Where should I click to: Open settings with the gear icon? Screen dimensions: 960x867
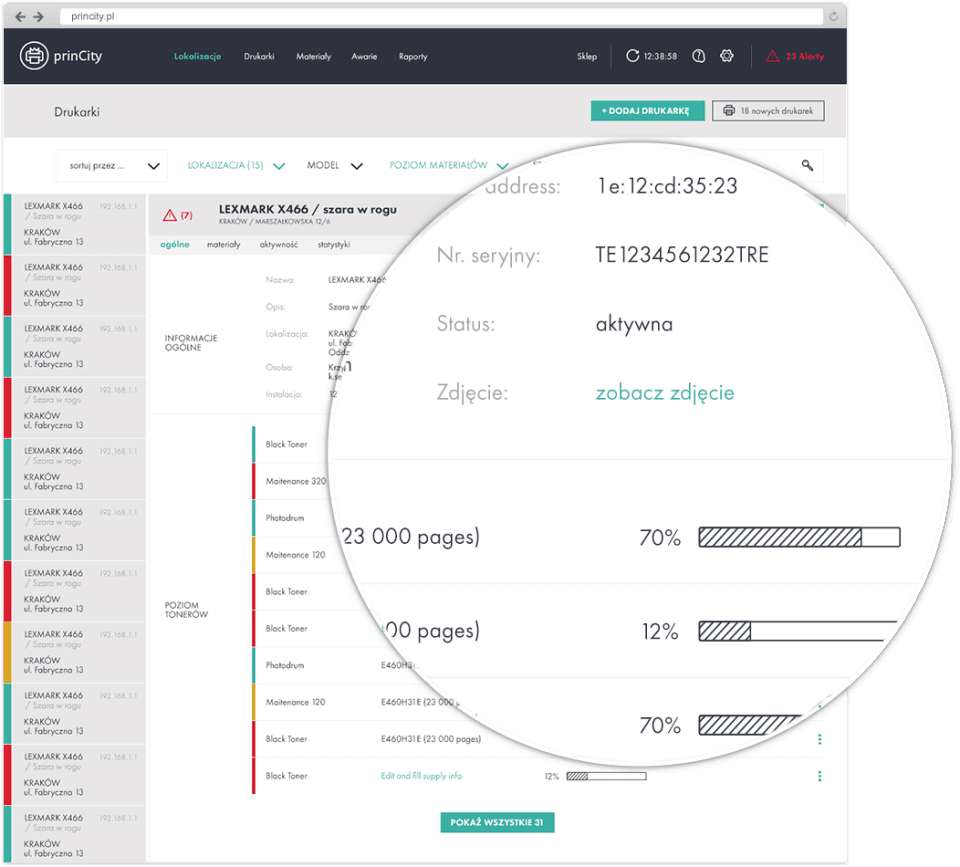727,56
